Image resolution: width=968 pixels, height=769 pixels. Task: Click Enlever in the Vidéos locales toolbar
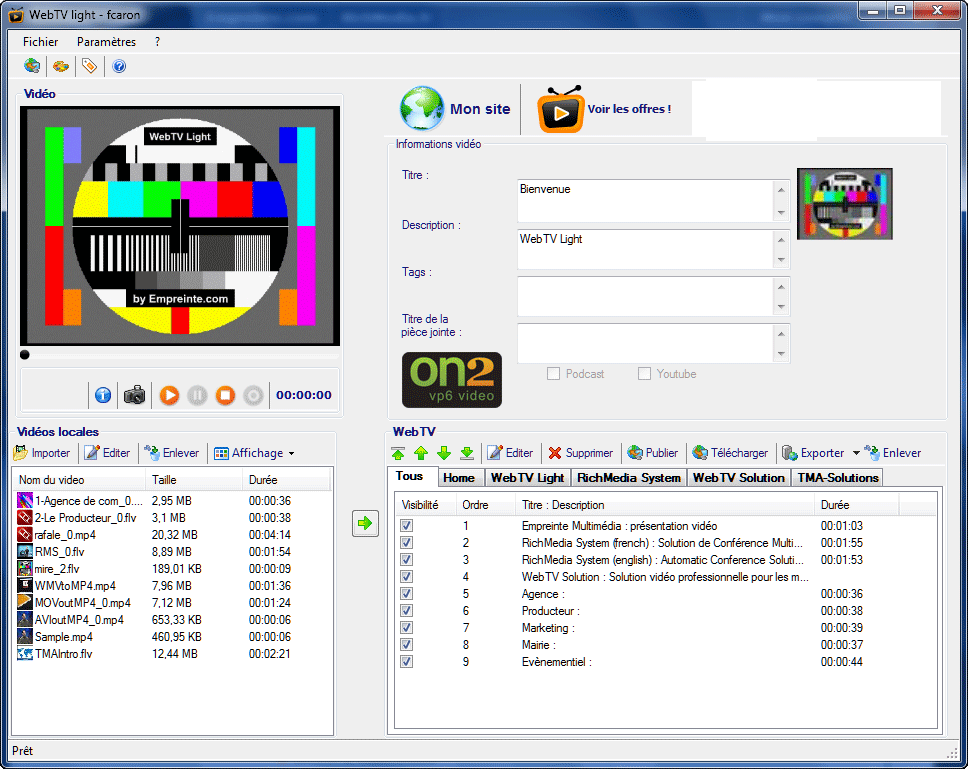tap(172, 453)
